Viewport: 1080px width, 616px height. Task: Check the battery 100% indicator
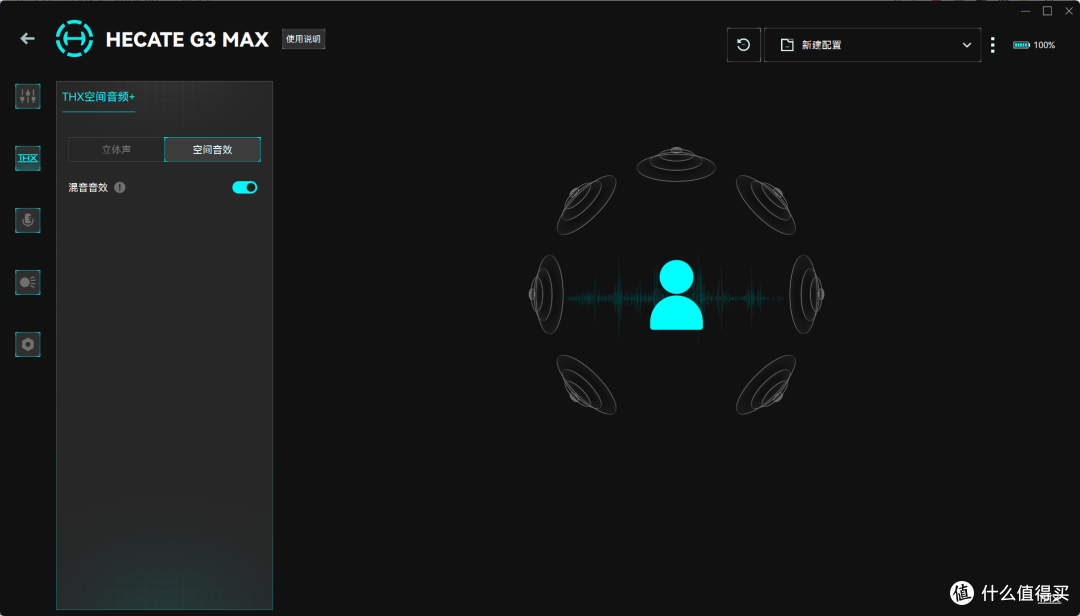[1034, 45]
